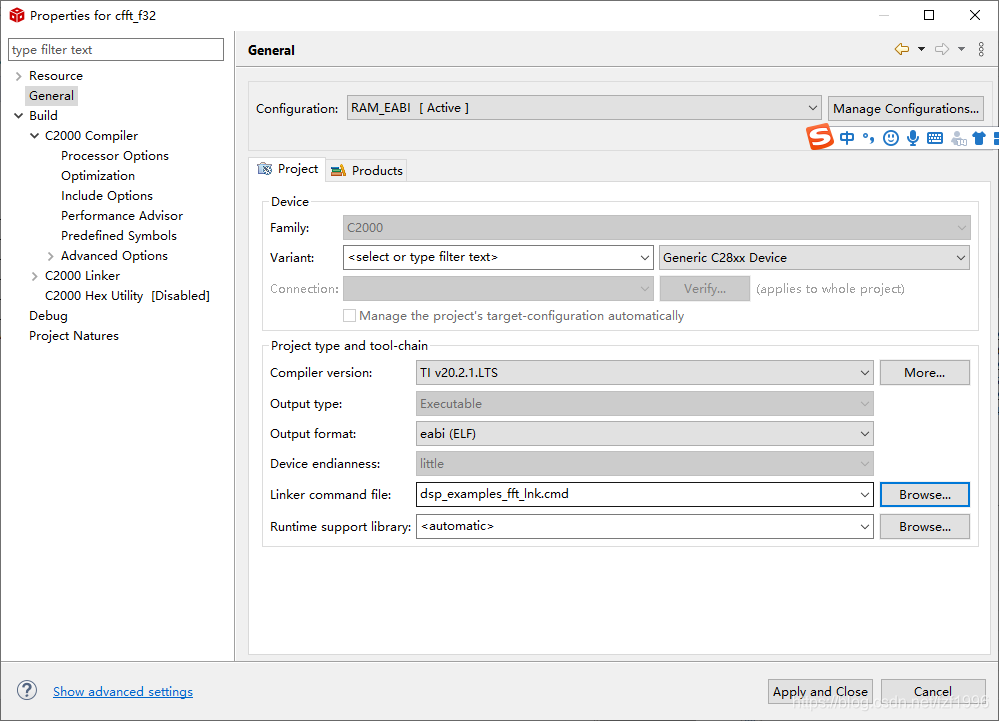Screen dimensions: 999x721
Task: Open the back history dropdown arrow
Action: pos(921,49)
